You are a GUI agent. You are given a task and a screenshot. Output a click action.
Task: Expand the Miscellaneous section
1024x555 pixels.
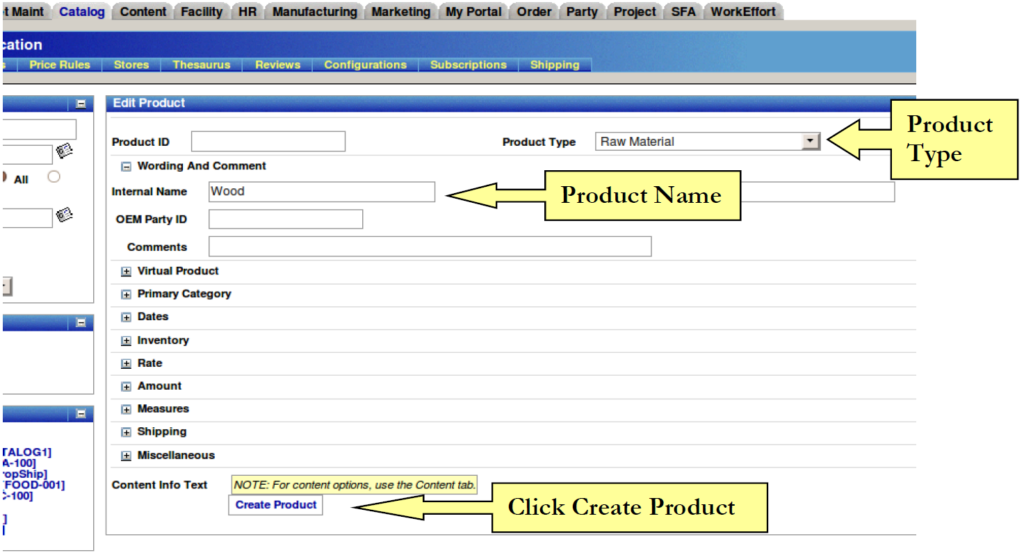(127, 456)
